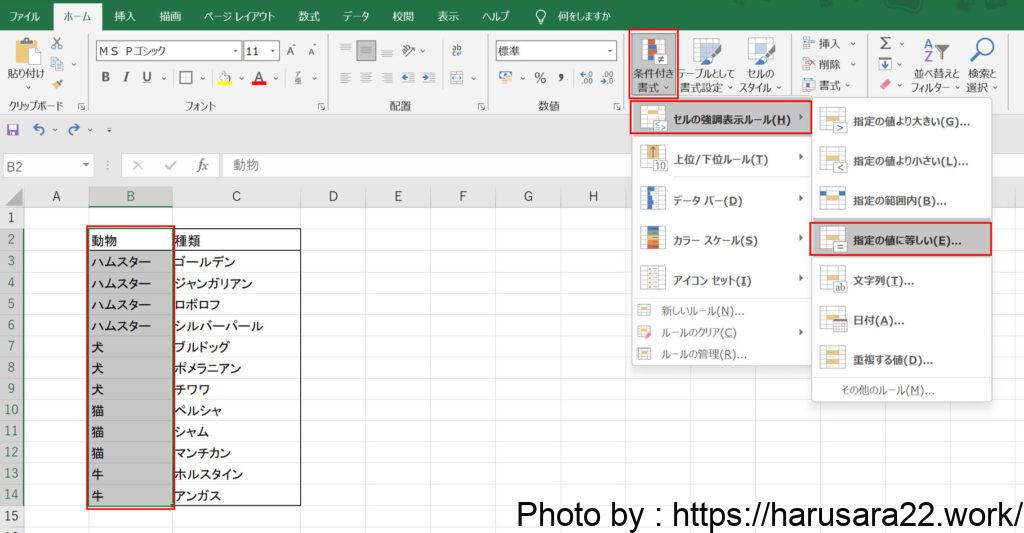Click the AutoSum sigma icon
Screen dimensions: 1024x533
click(885, 43)
